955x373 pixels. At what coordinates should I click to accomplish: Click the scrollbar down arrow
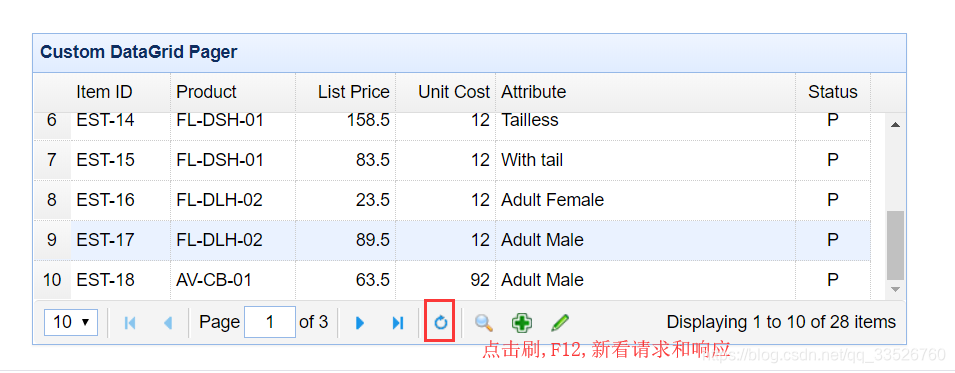[895, 290]
